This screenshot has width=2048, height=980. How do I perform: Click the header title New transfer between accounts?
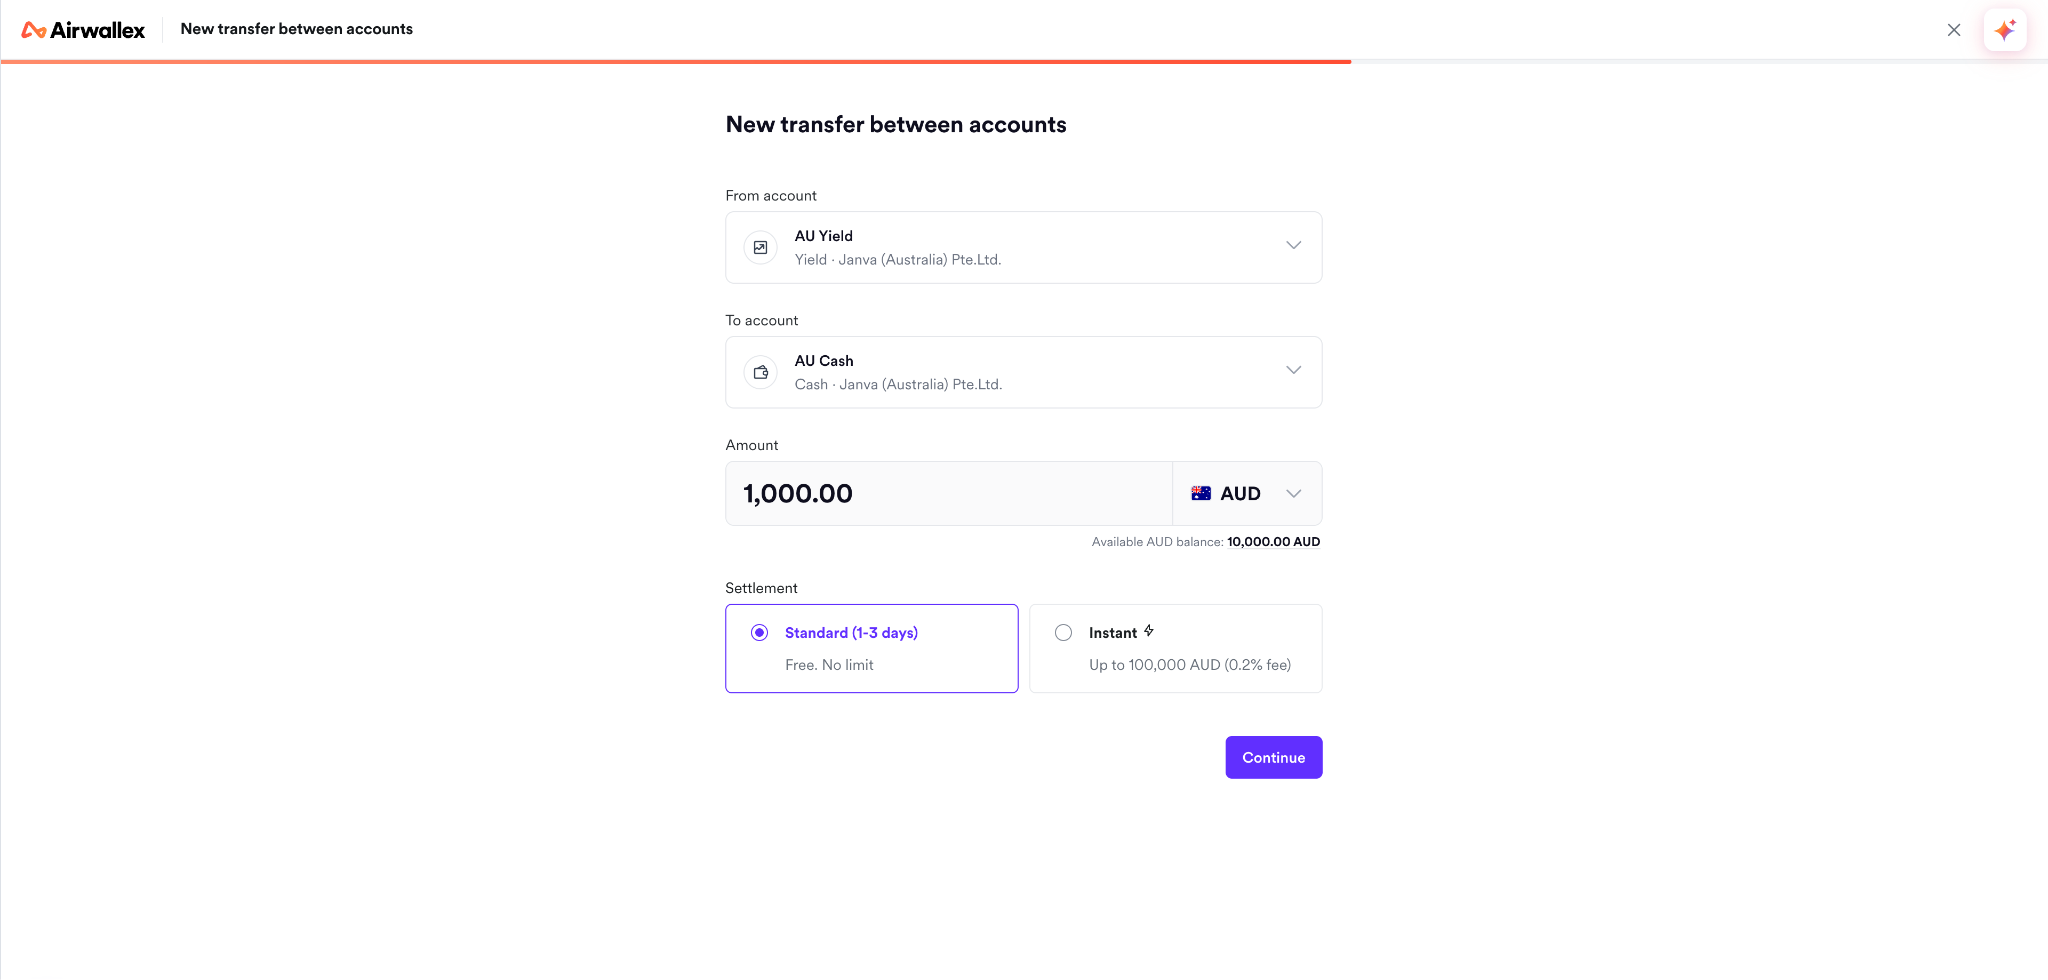296,29
